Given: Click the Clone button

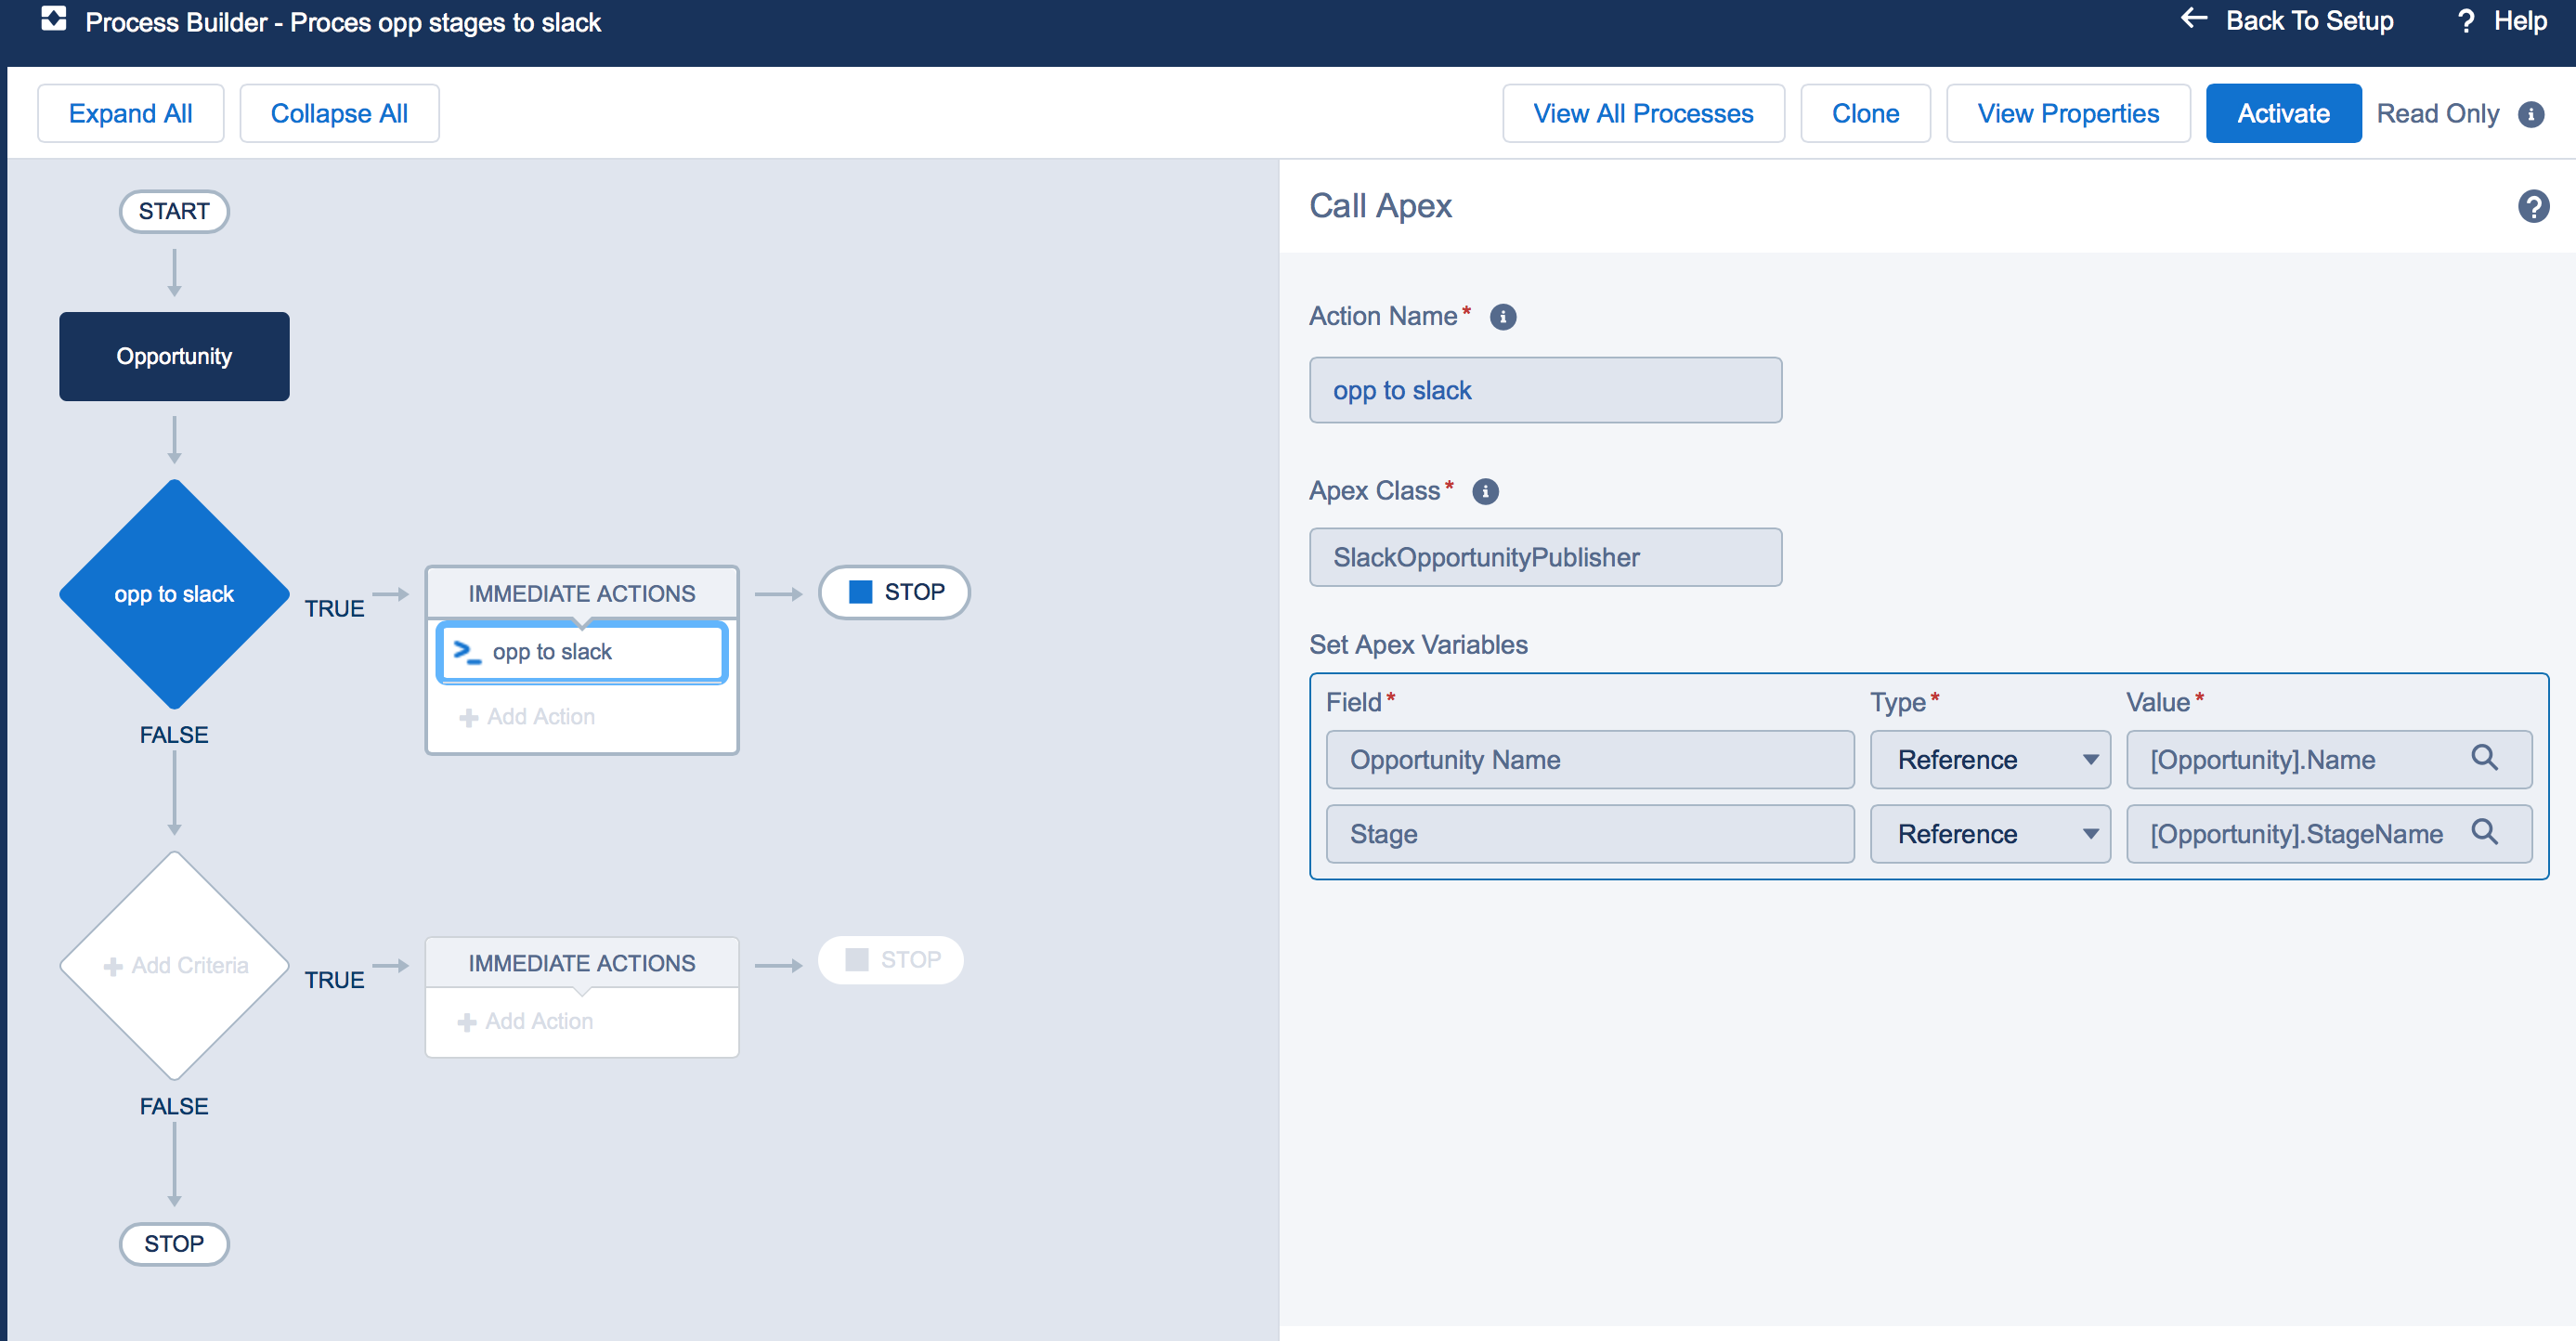Looking at the screenshot, I should pyautogui.click(x=1864, y=114).
